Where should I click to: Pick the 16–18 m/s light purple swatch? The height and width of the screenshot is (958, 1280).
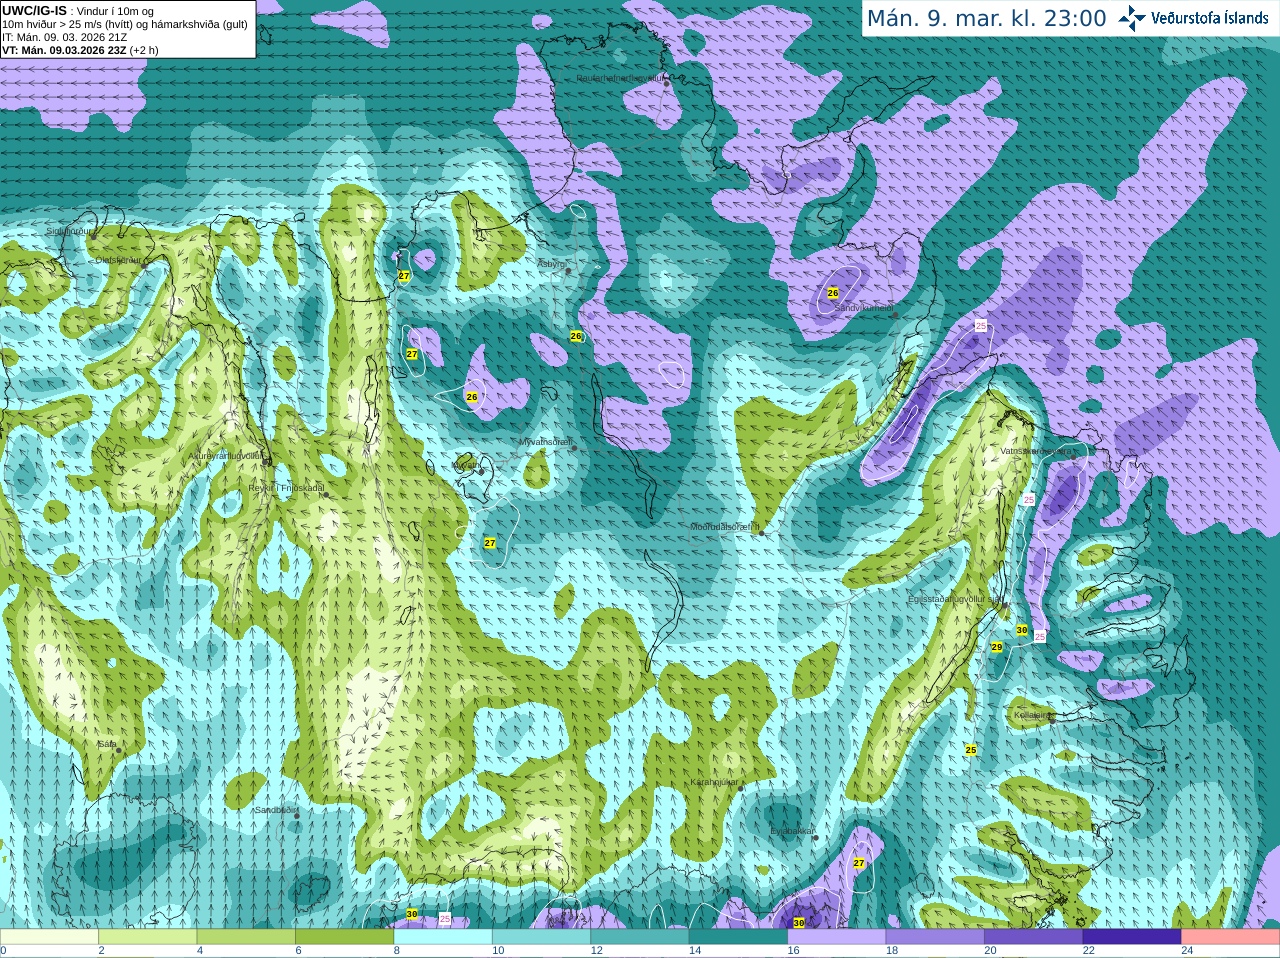837,937
